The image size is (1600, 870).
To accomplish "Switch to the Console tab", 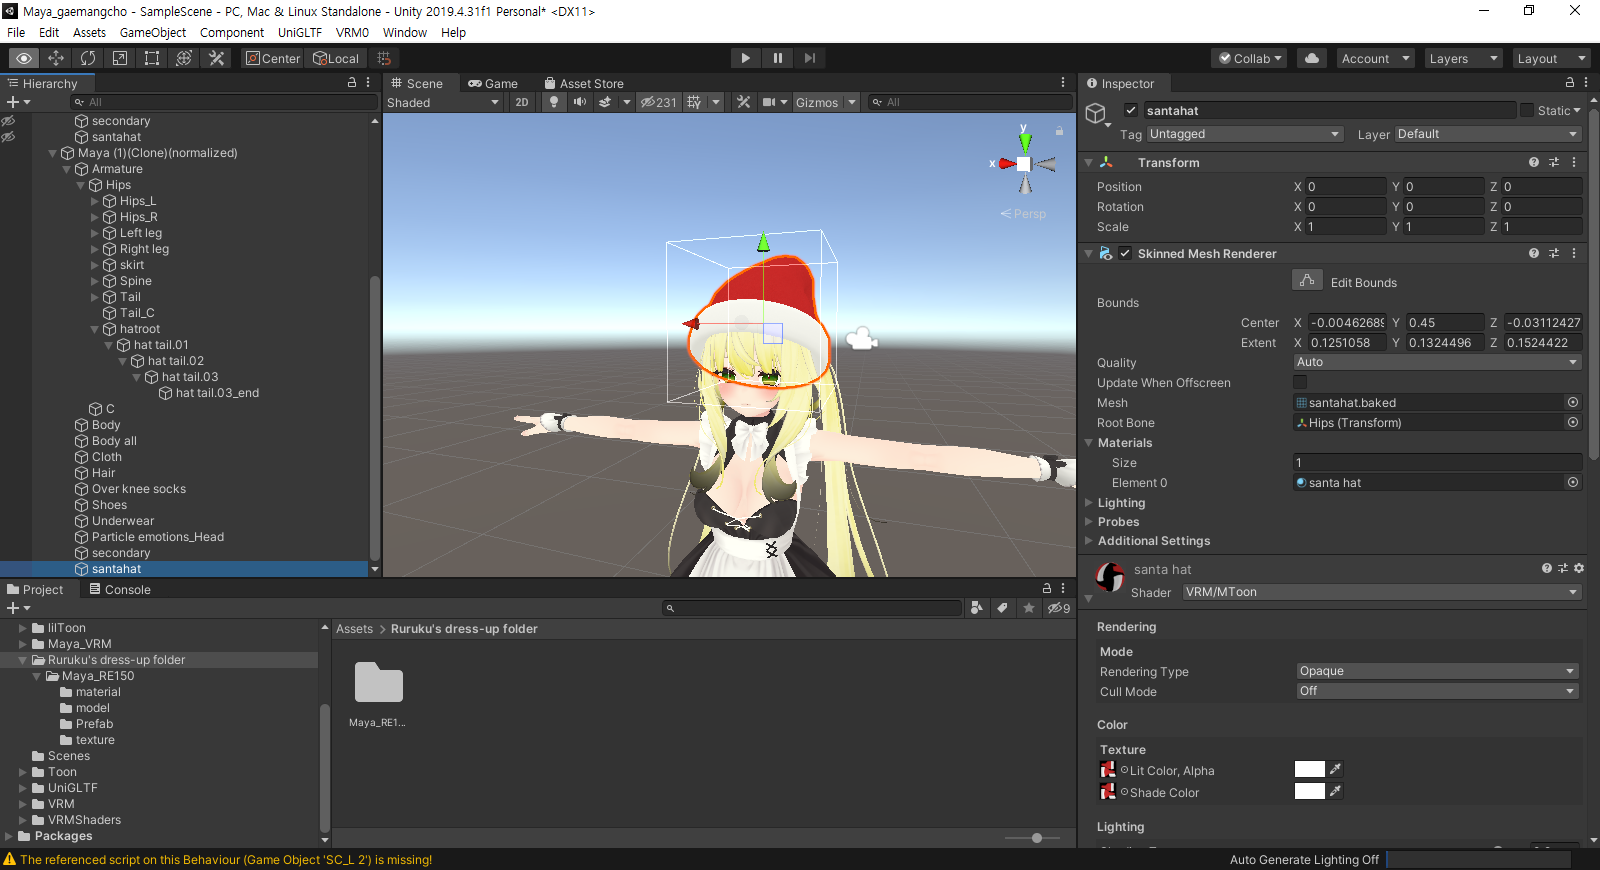I will pos(120,589).
